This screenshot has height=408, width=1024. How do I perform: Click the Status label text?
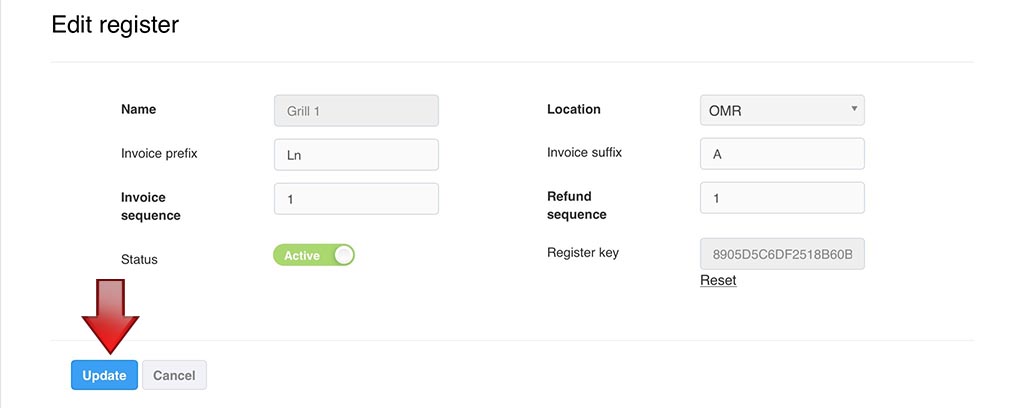coord(139,259)
